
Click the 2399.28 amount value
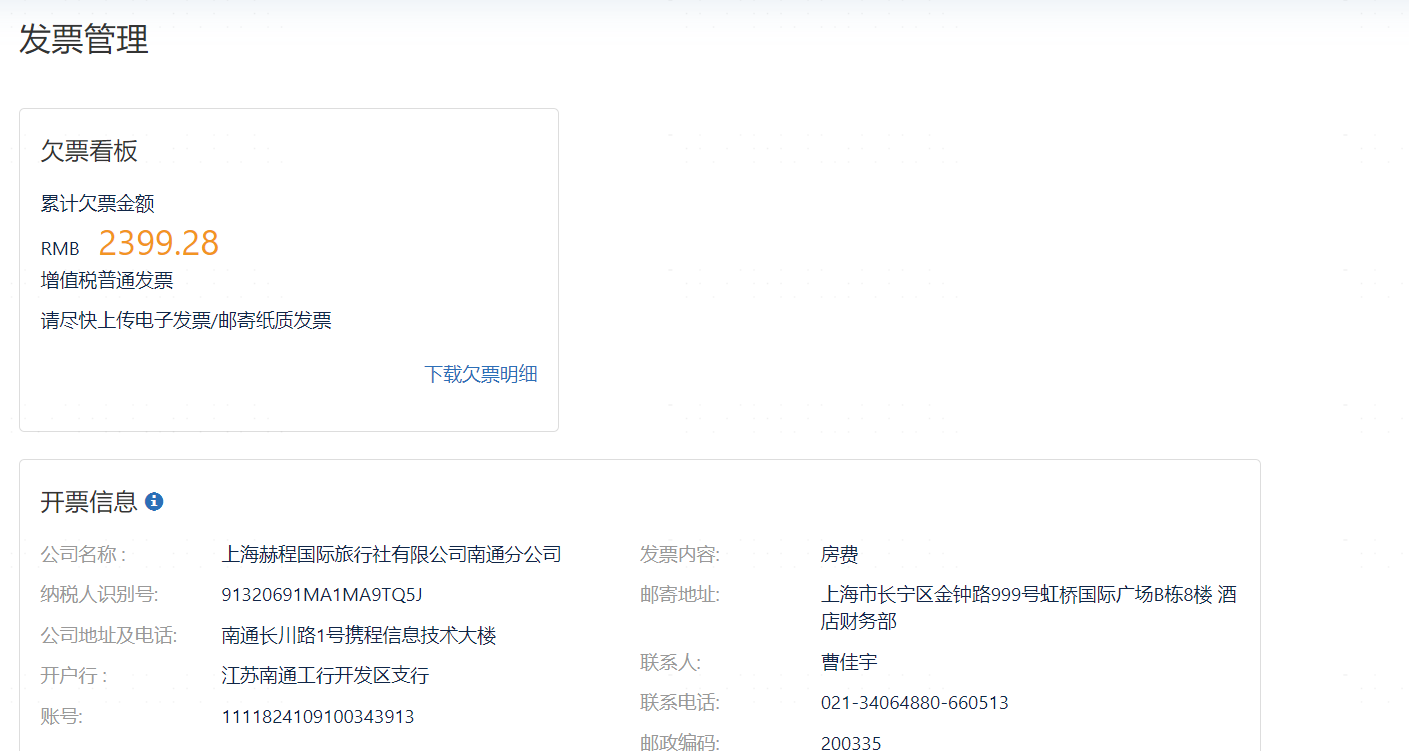coord(158,243)
